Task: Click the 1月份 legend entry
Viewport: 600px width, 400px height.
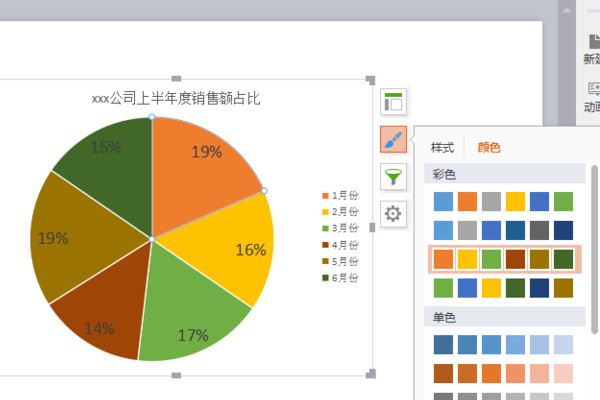Action: (340, 196)
